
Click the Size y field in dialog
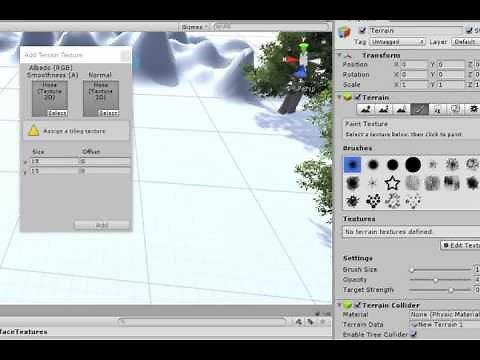tap(54, 171)
